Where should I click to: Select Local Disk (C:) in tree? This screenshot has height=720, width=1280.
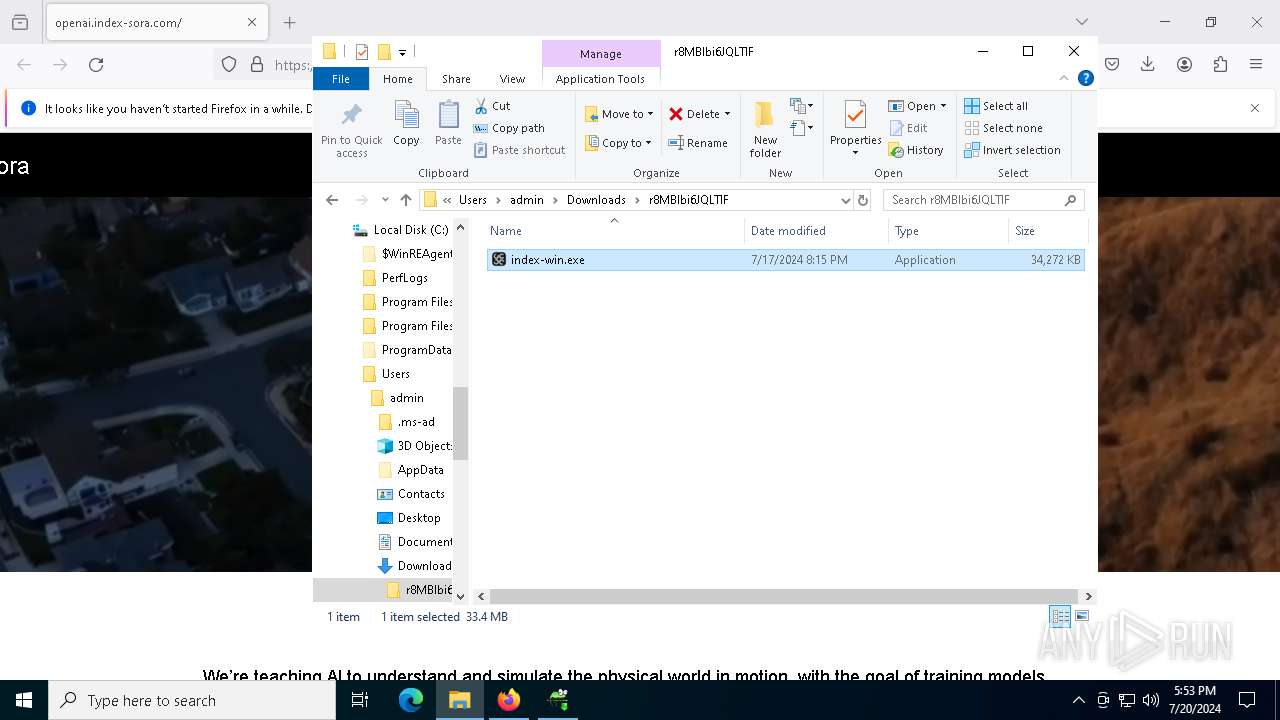pyautogui.click(x=410, y=230)
